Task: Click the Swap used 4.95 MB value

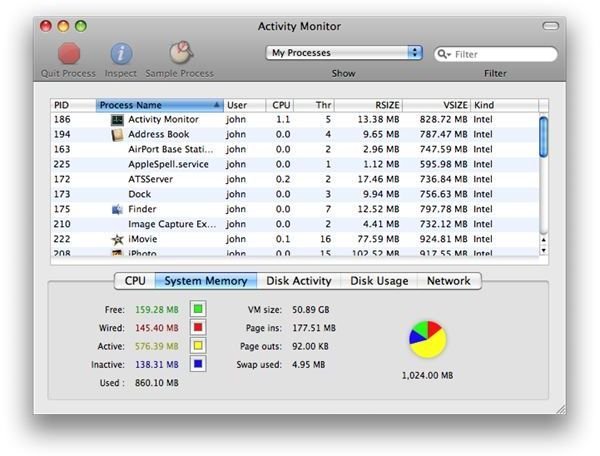Action: (x=308, y=365)
